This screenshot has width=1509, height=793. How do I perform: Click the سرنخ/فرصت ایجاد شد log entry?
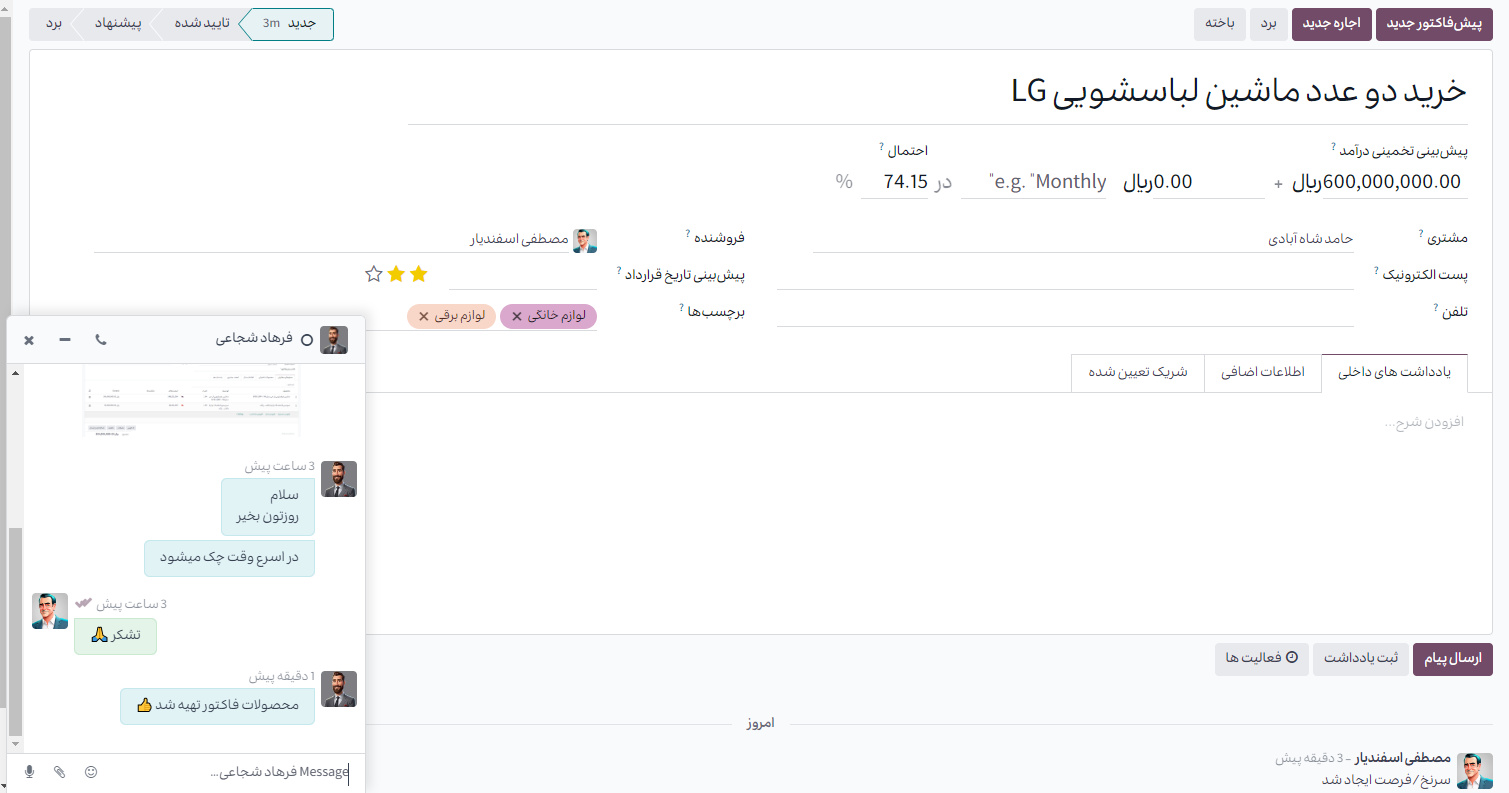(x=1385, y=780)
